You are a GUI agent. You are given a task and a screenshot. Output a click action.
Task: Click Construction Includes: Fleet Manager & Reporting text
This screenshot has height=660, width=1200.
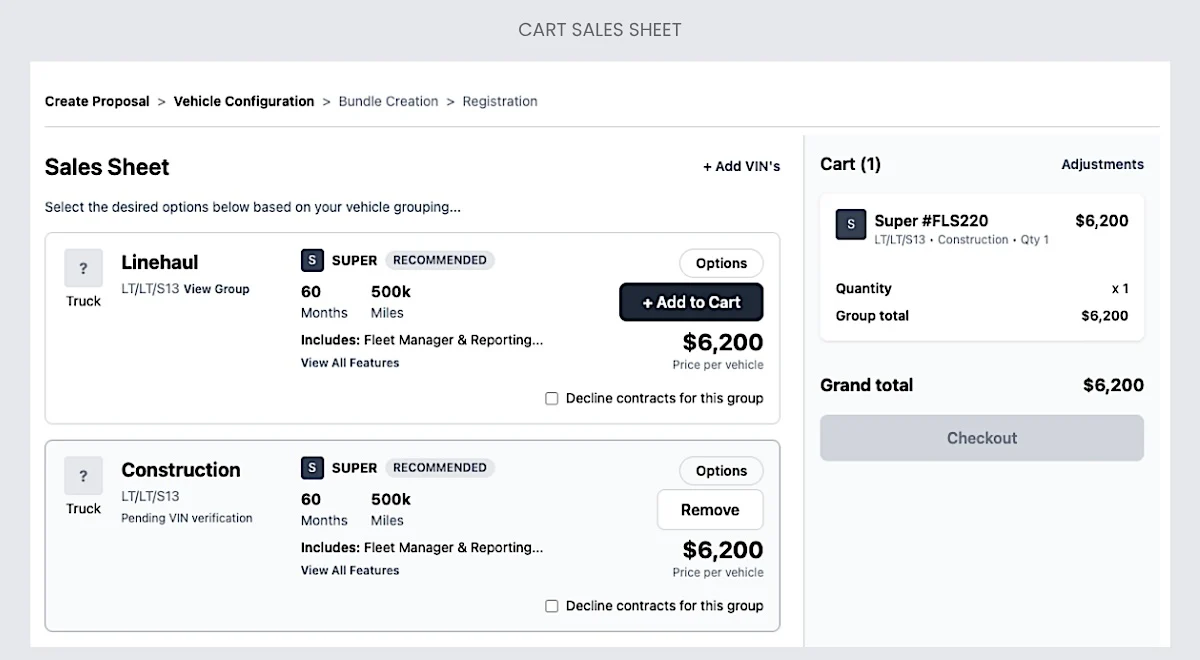pyautogui.click(x=422, y=548)
